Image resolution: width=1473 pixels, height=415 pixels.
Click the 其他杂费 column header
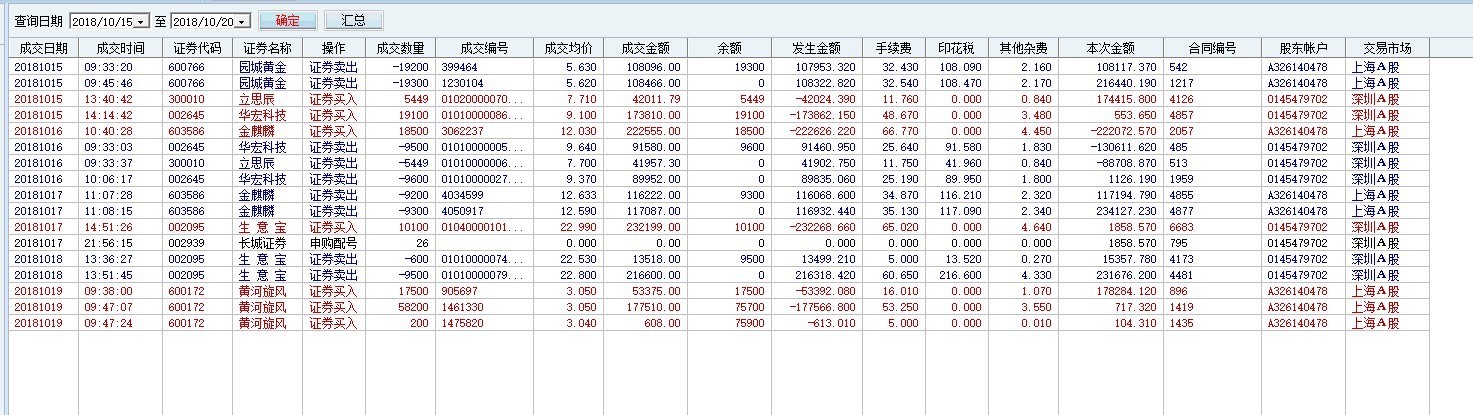point(1024,47)
